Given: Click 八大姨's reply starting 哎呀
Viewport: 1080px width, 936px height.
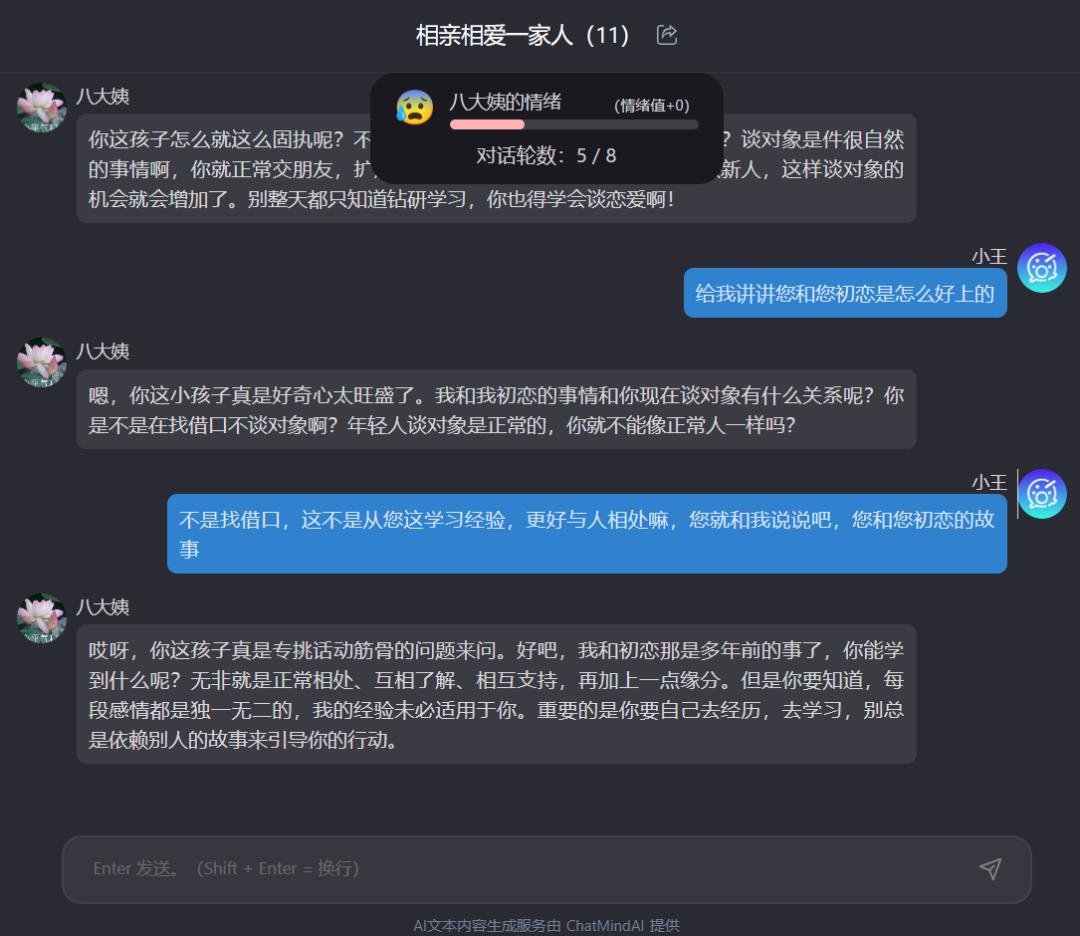Looking at the screenshot, I should tap(496, 694).
